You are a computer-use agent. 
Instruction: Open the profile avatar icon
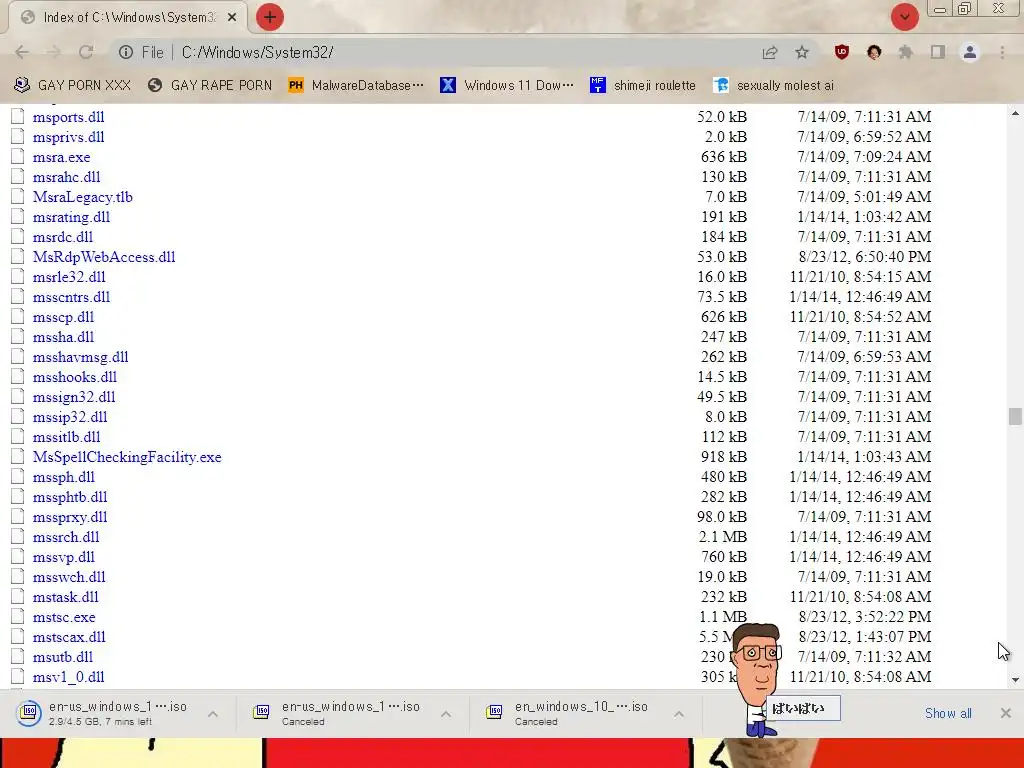pyautogui.click(x=970, y=52)
